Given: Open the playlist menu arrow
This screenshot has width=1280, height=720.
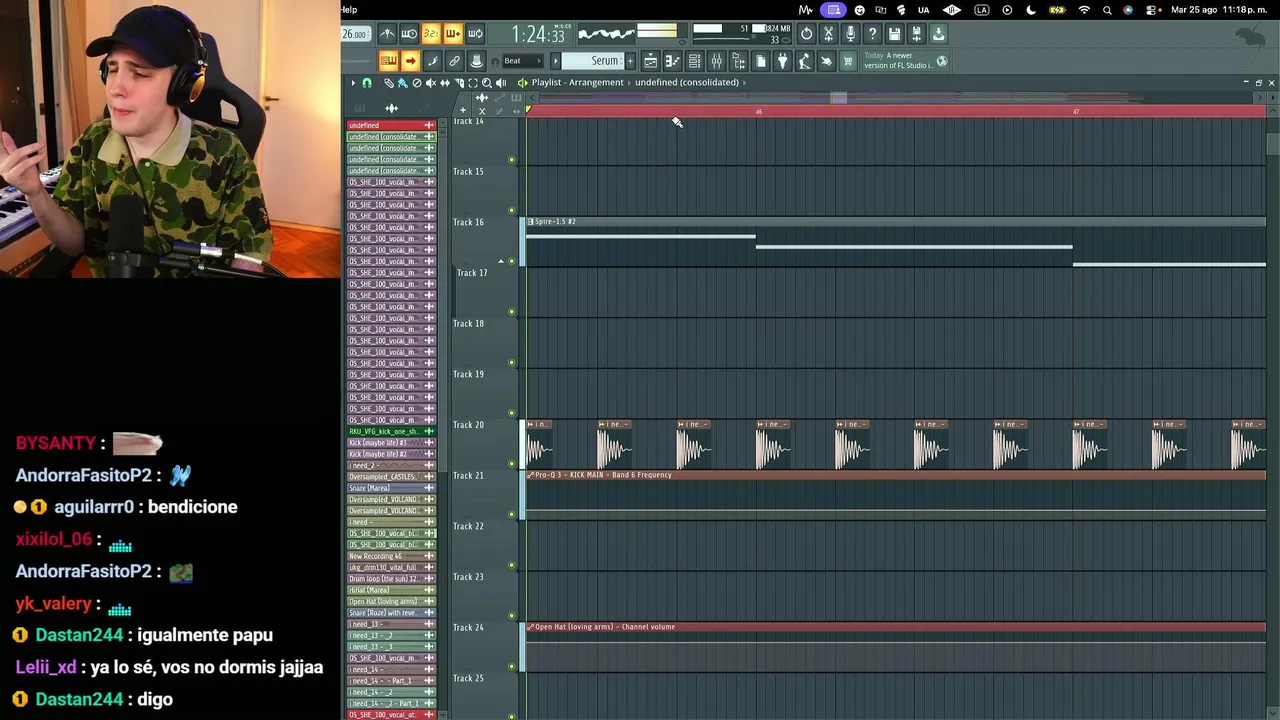Looking at the screenshot, I should [x=353, y=83].
